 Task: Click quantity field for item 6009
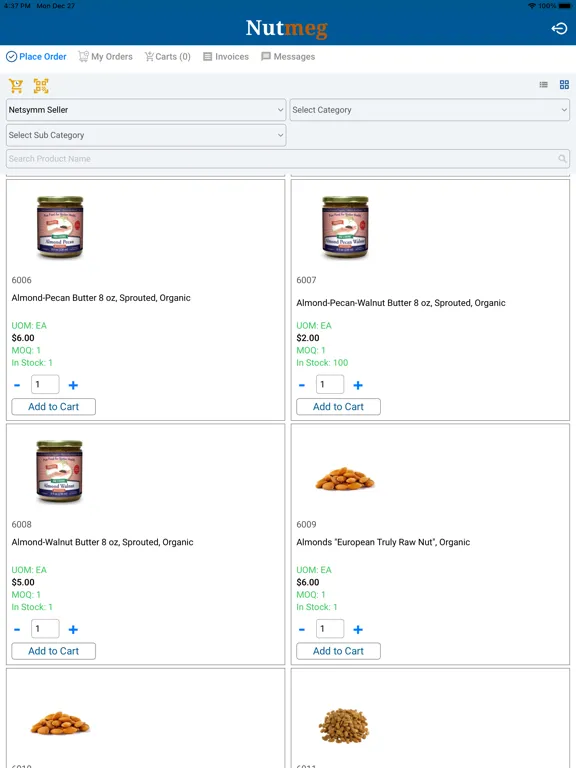coord(330,628)
